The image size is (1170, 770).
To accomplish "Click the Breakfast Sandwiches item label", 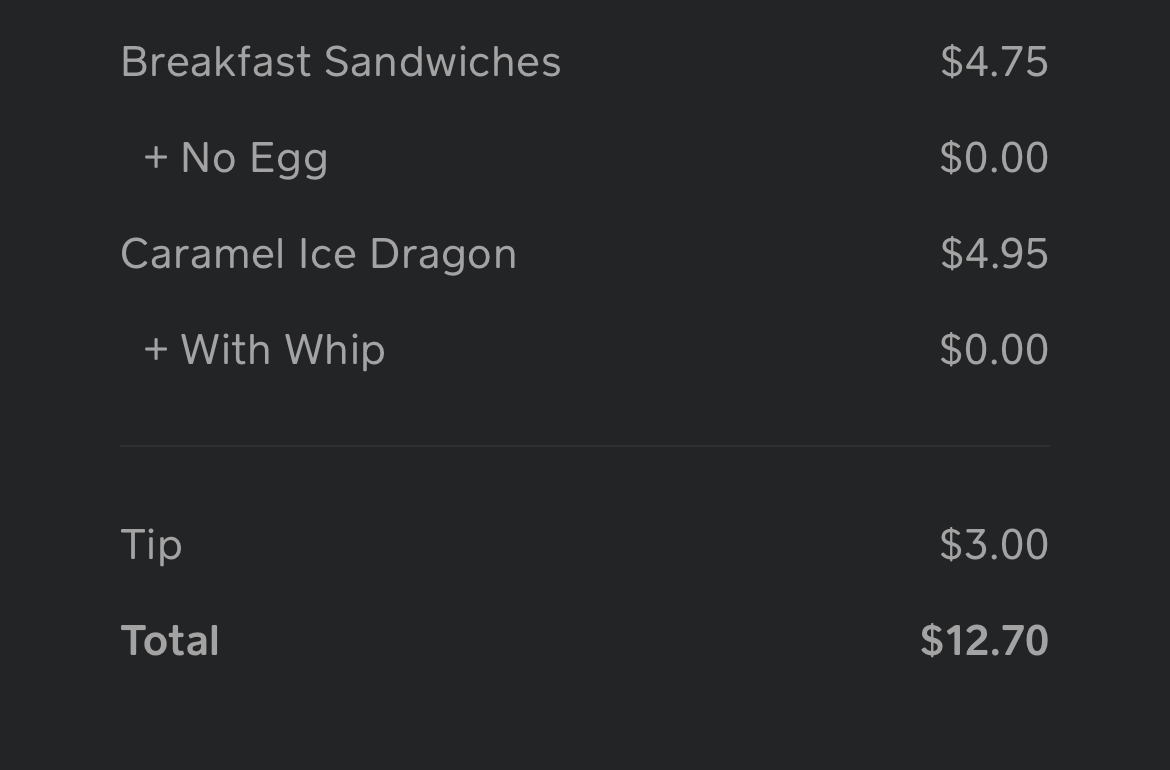I will click(x=340, y=62).
